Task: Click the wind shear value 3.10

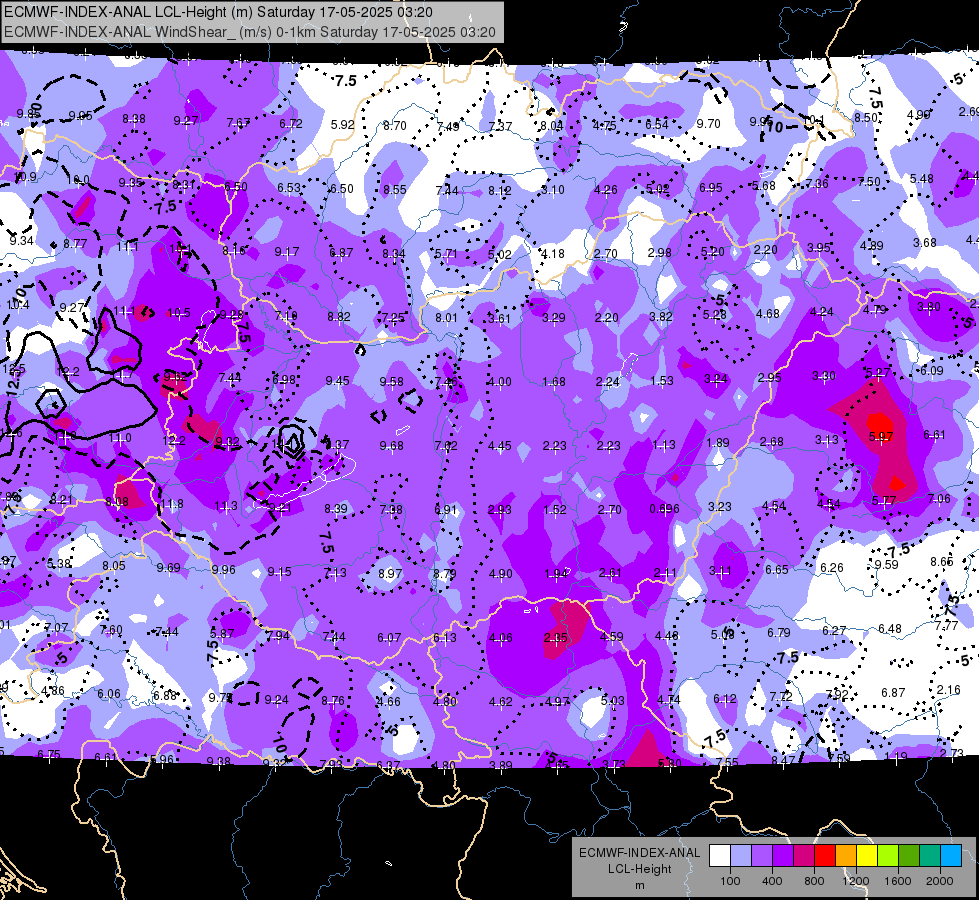Action: (553, 189)
